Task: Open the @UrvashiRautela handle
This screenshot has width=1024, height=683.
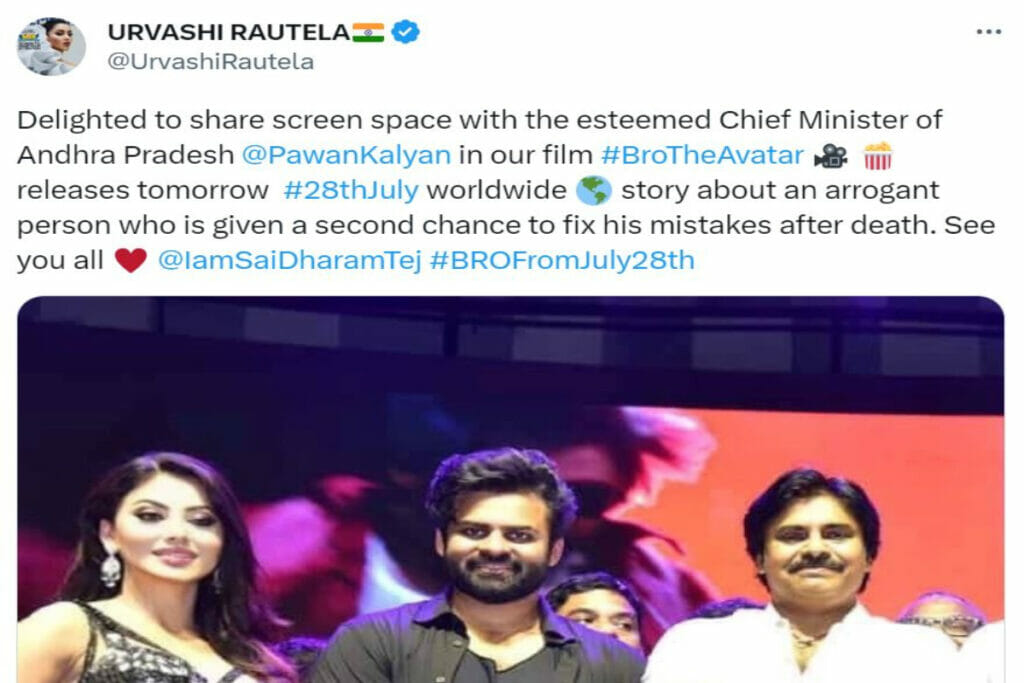Action: [x=210, y=61]
